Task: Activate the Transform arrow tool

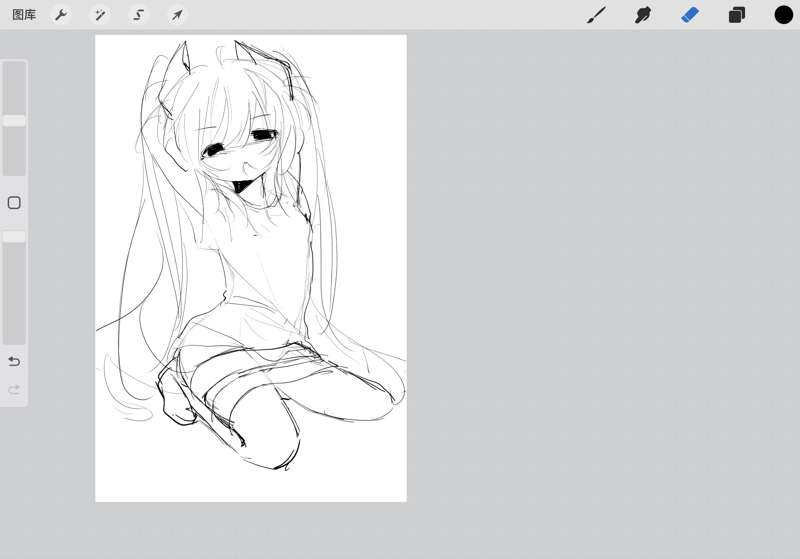Action: pyautogui.click(x=177, y=15)
